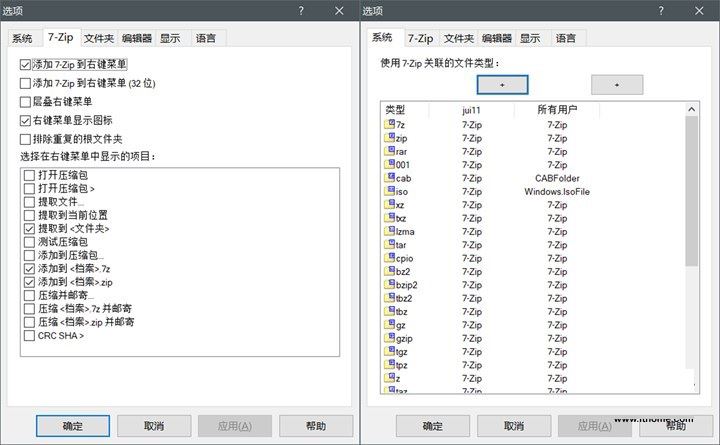Click the bz2 file type icon
Screen dimensions: 720x445
point(389,270)
